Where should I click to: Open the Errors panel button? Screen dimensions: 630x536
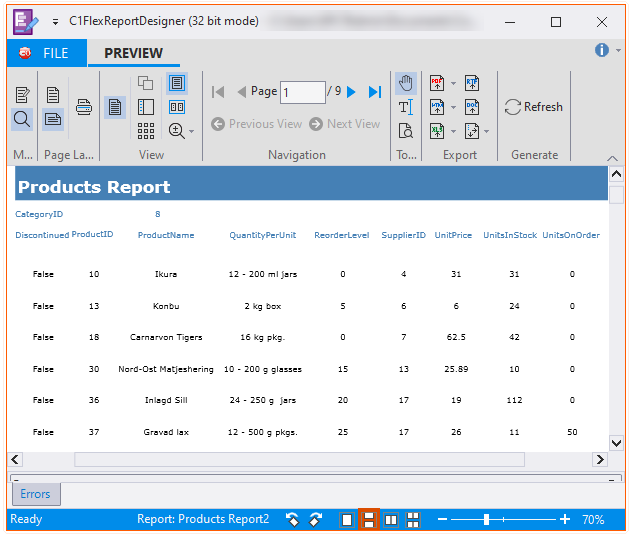click(35, 494)
